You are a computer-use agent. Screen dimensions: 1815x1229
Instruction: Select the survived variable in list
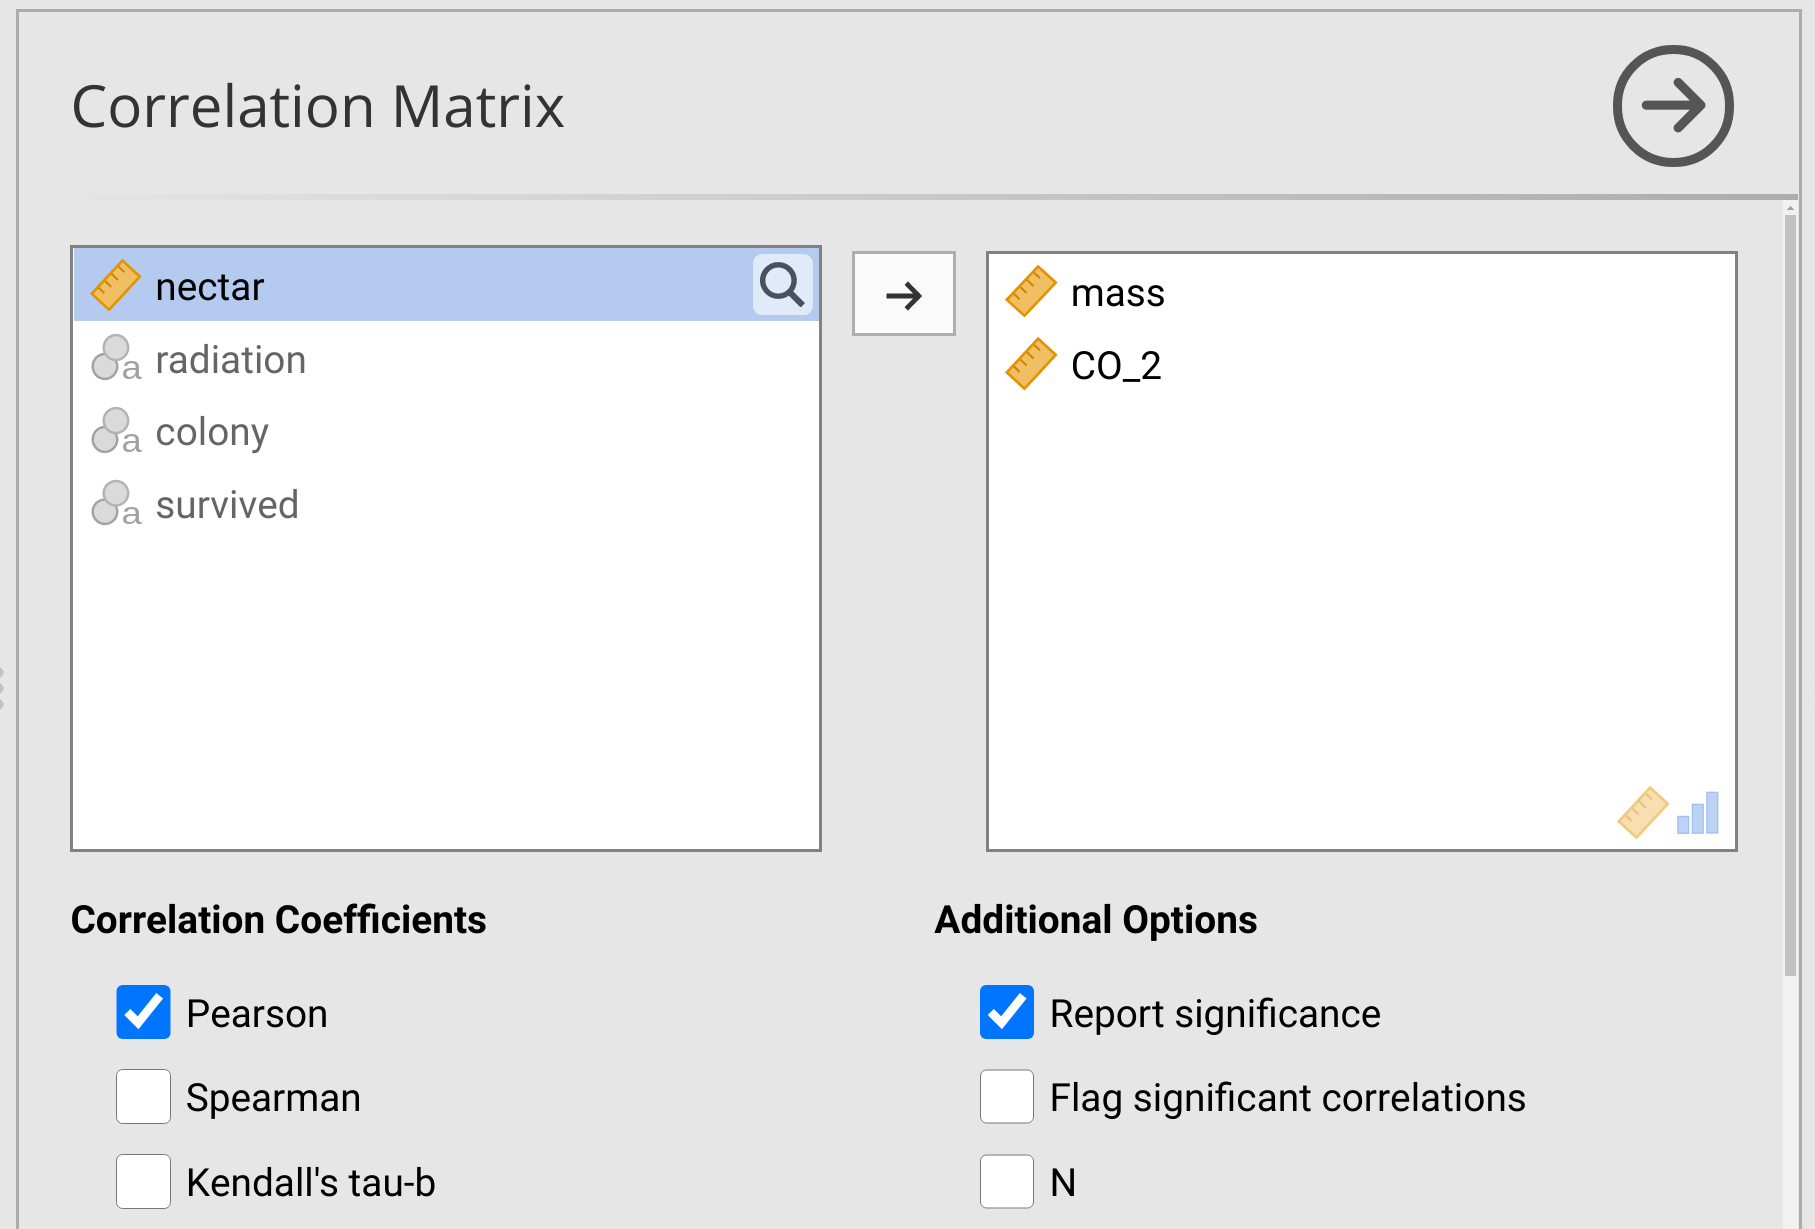(227, 505)
